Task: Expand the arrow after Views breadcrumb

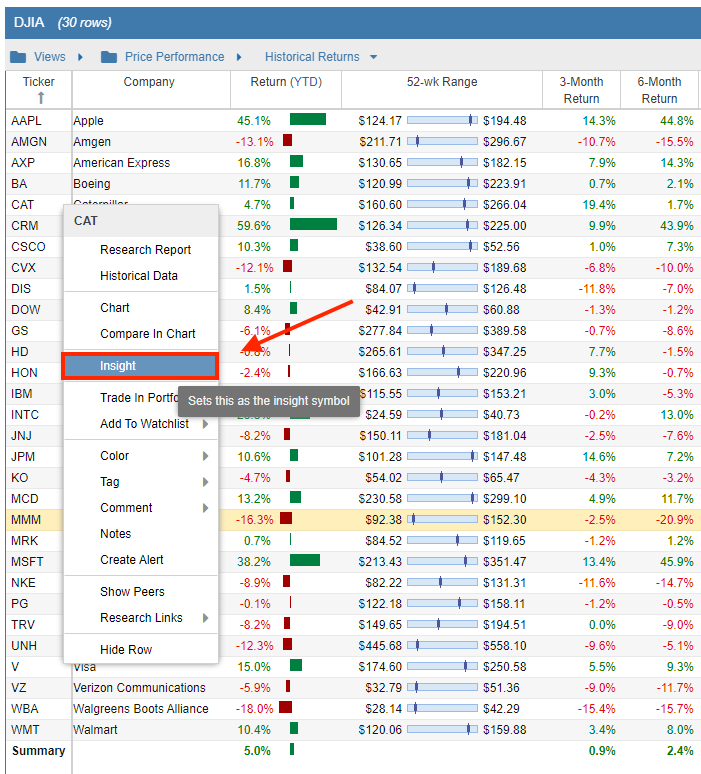Action: coord(80,57)
